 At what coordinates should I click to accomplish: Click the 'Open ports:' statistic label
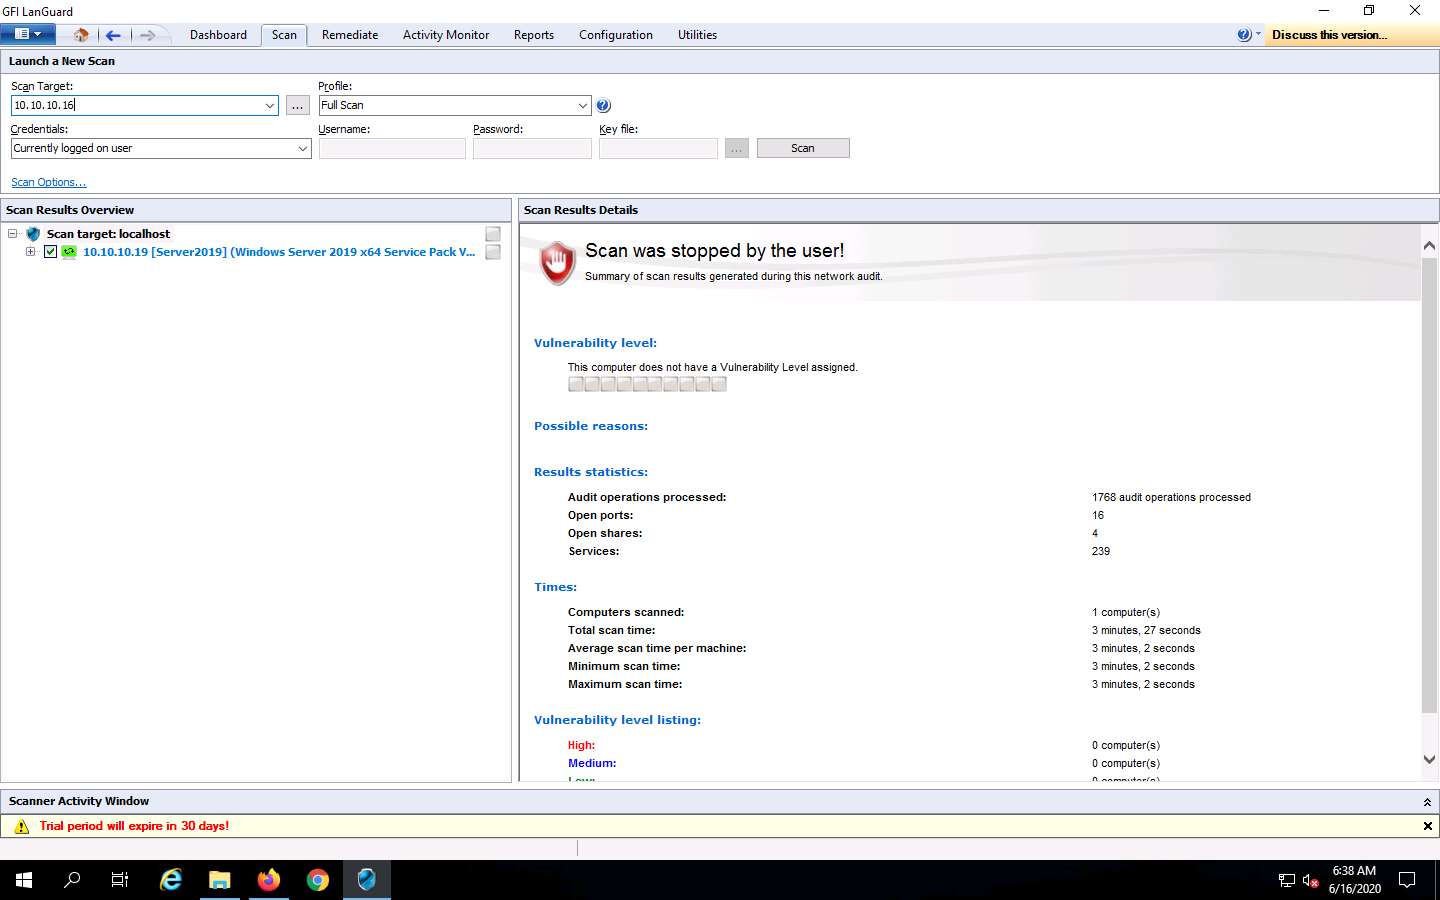coord(600,515)
